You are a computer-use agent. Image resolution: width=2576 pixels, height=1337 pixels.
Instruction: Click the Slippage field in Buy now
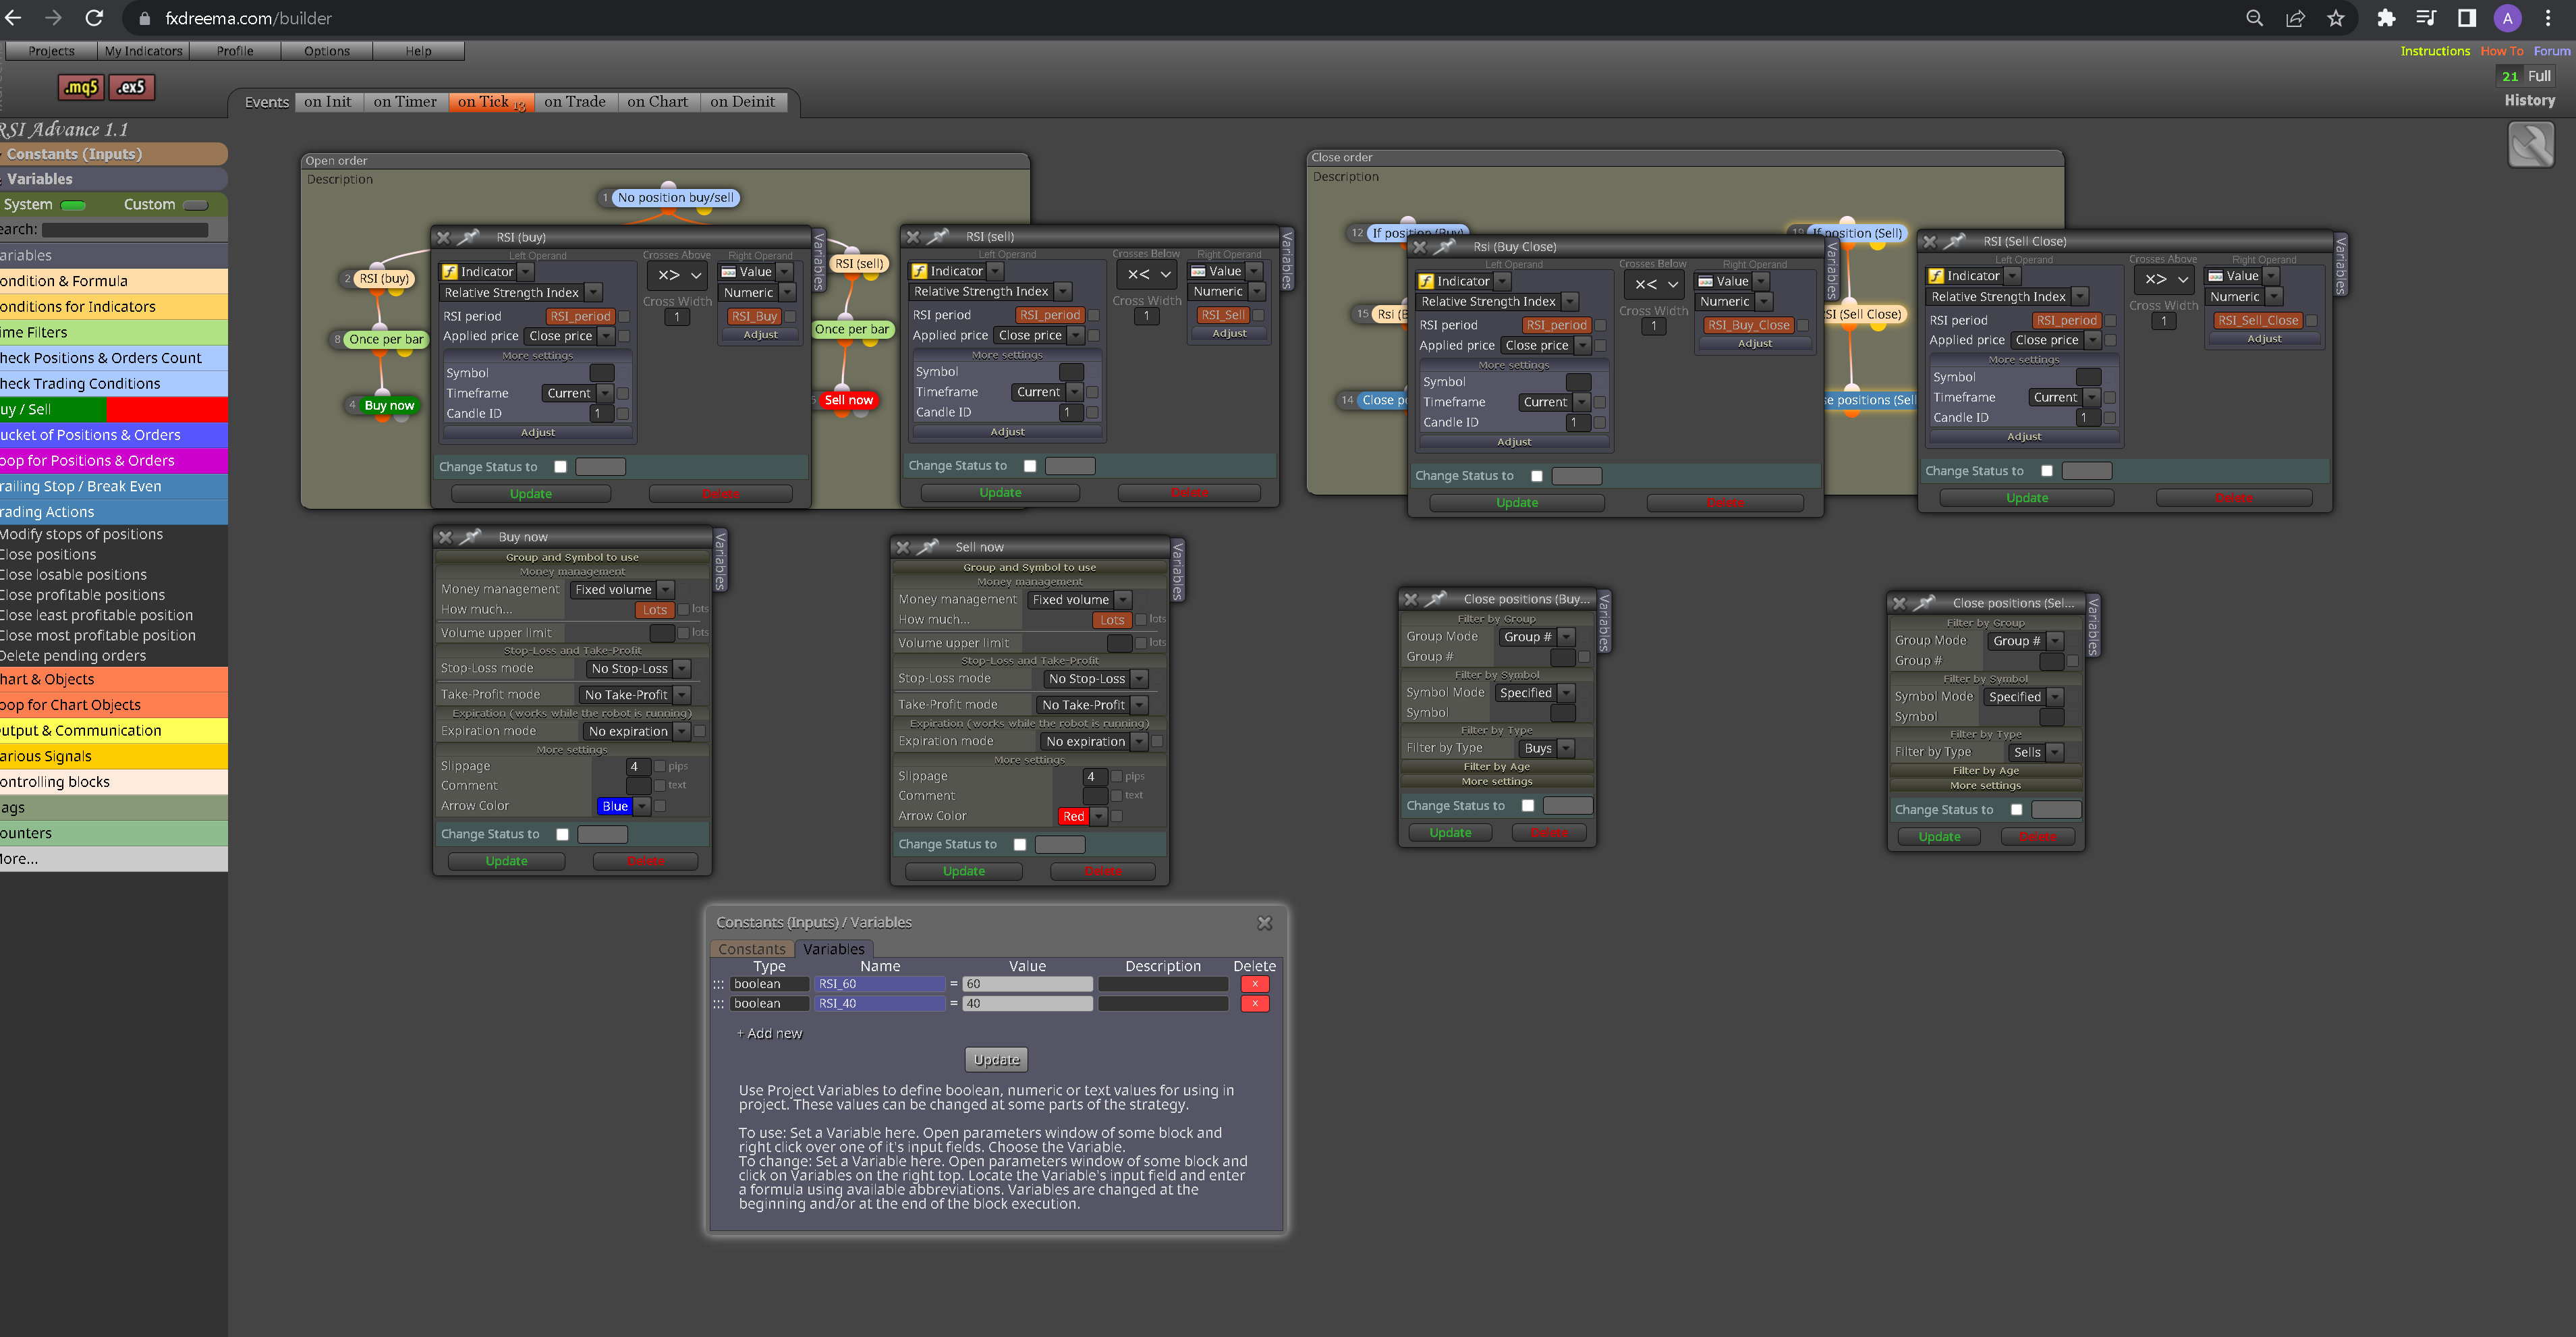(x=639, y=767)
